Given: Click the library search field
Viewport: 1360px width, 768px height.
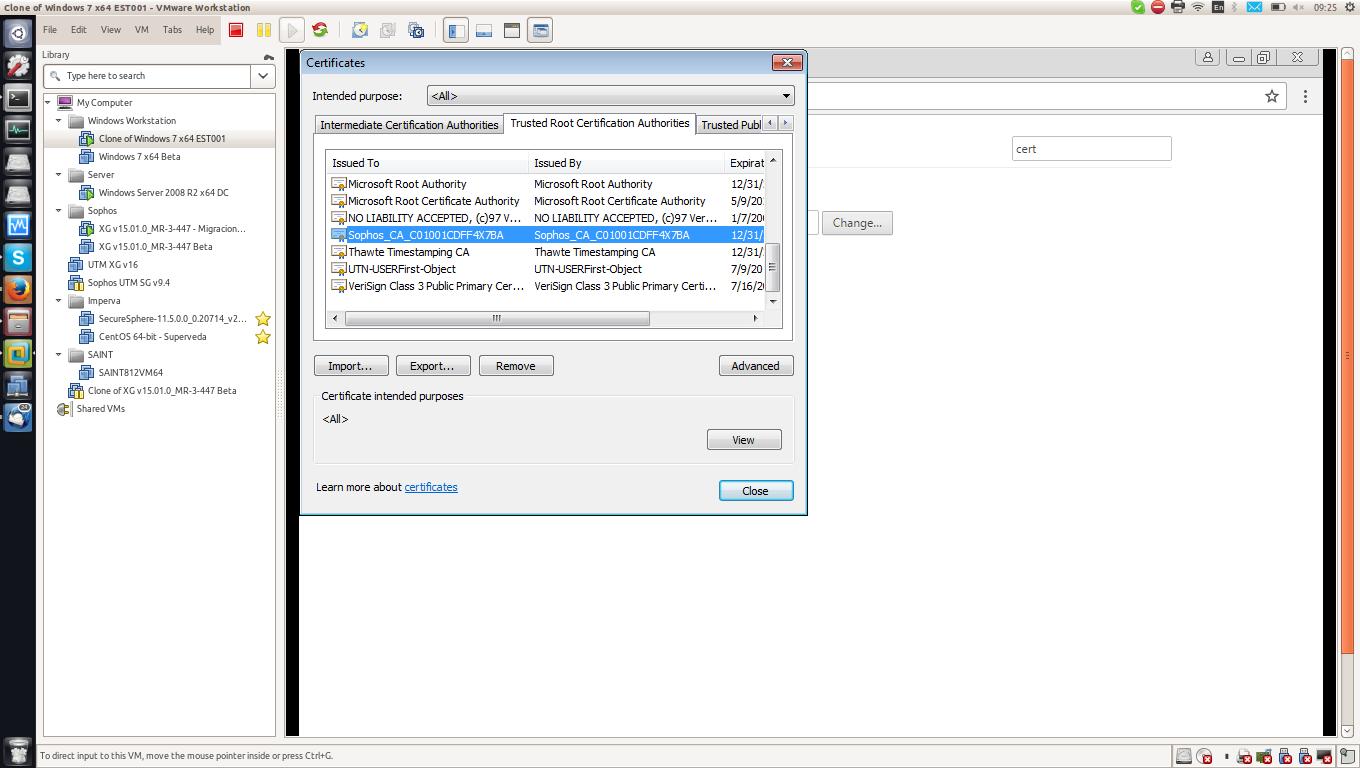Looking at the screenshot, I should (x=148, y=76).
